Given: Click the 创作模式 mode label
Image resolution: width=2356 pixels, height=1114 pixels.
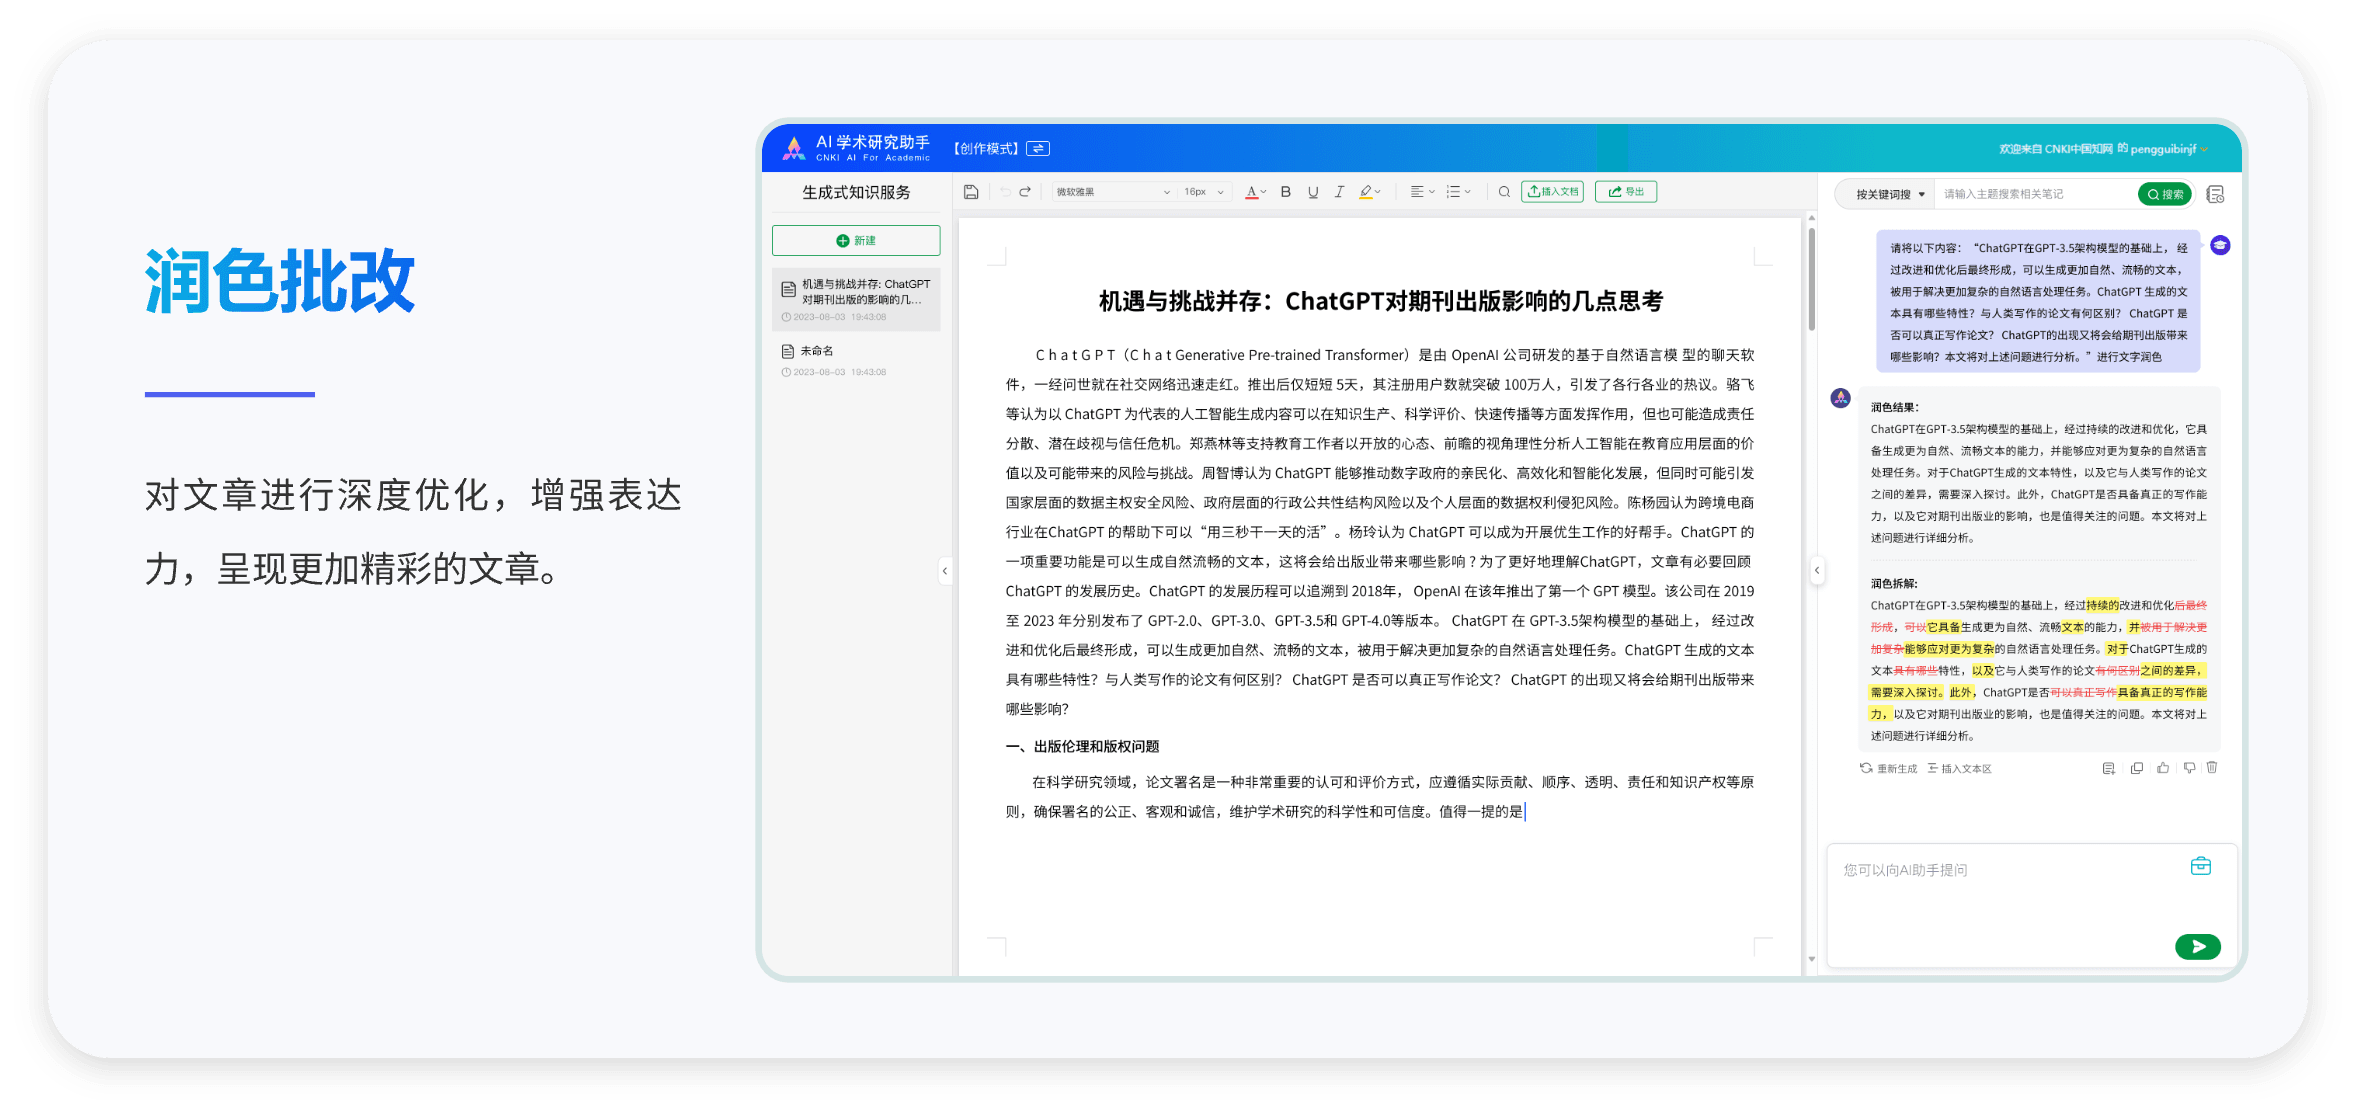Looking at the screenshot, I should (986, 149).
